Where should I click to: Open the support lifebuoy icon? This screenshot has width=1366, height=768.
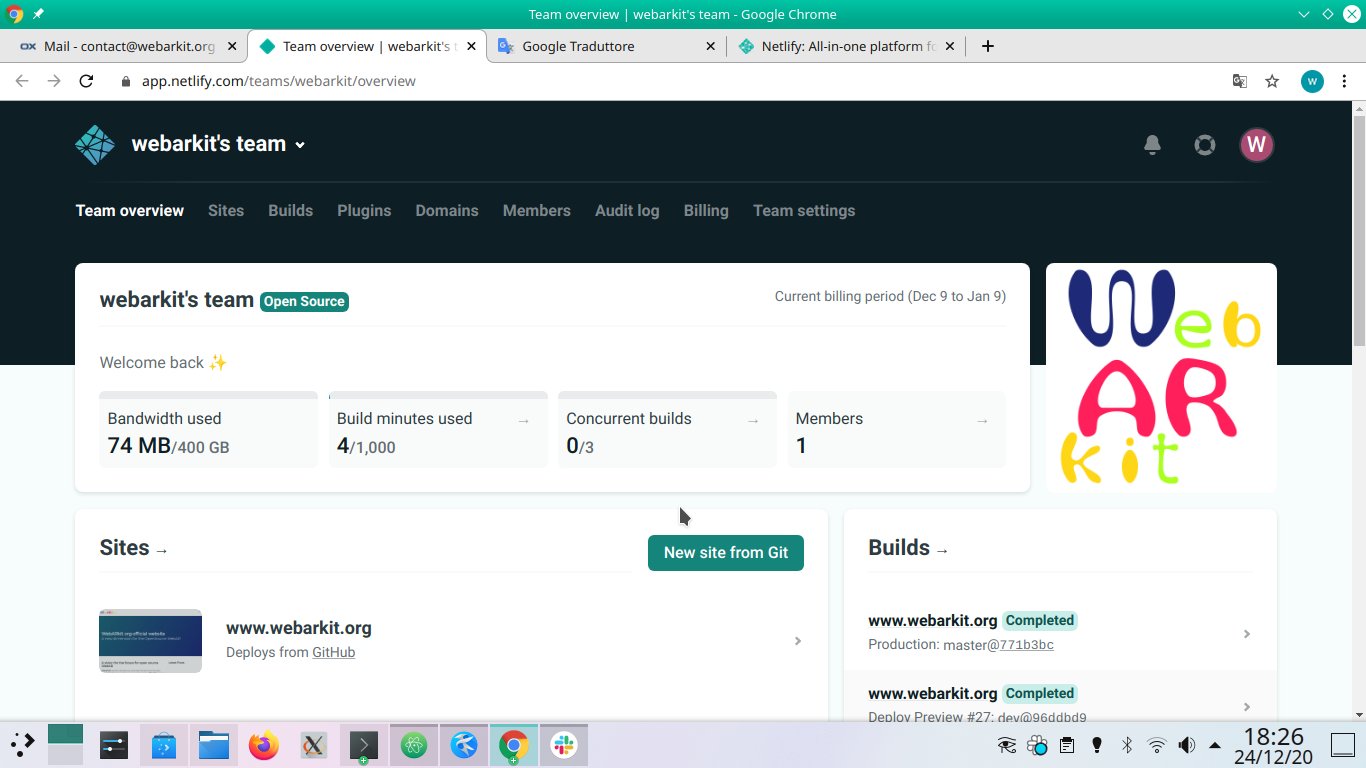tap(1205, 145)
